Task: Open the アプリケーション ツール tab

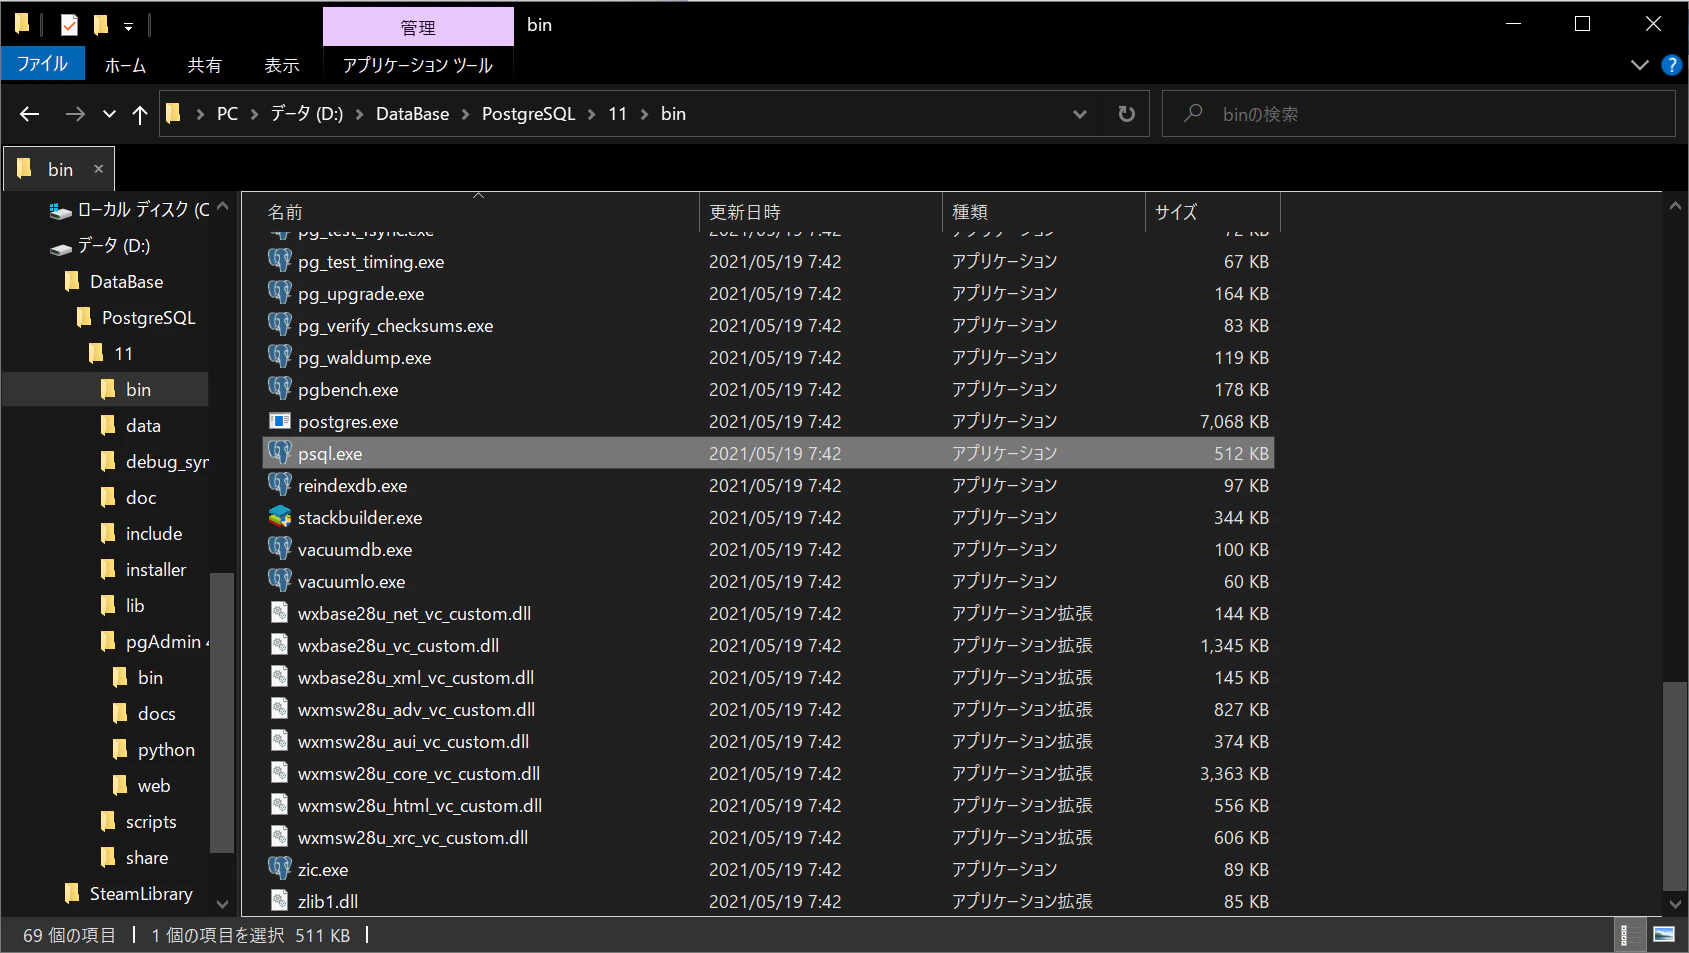Action: point(418,65)
